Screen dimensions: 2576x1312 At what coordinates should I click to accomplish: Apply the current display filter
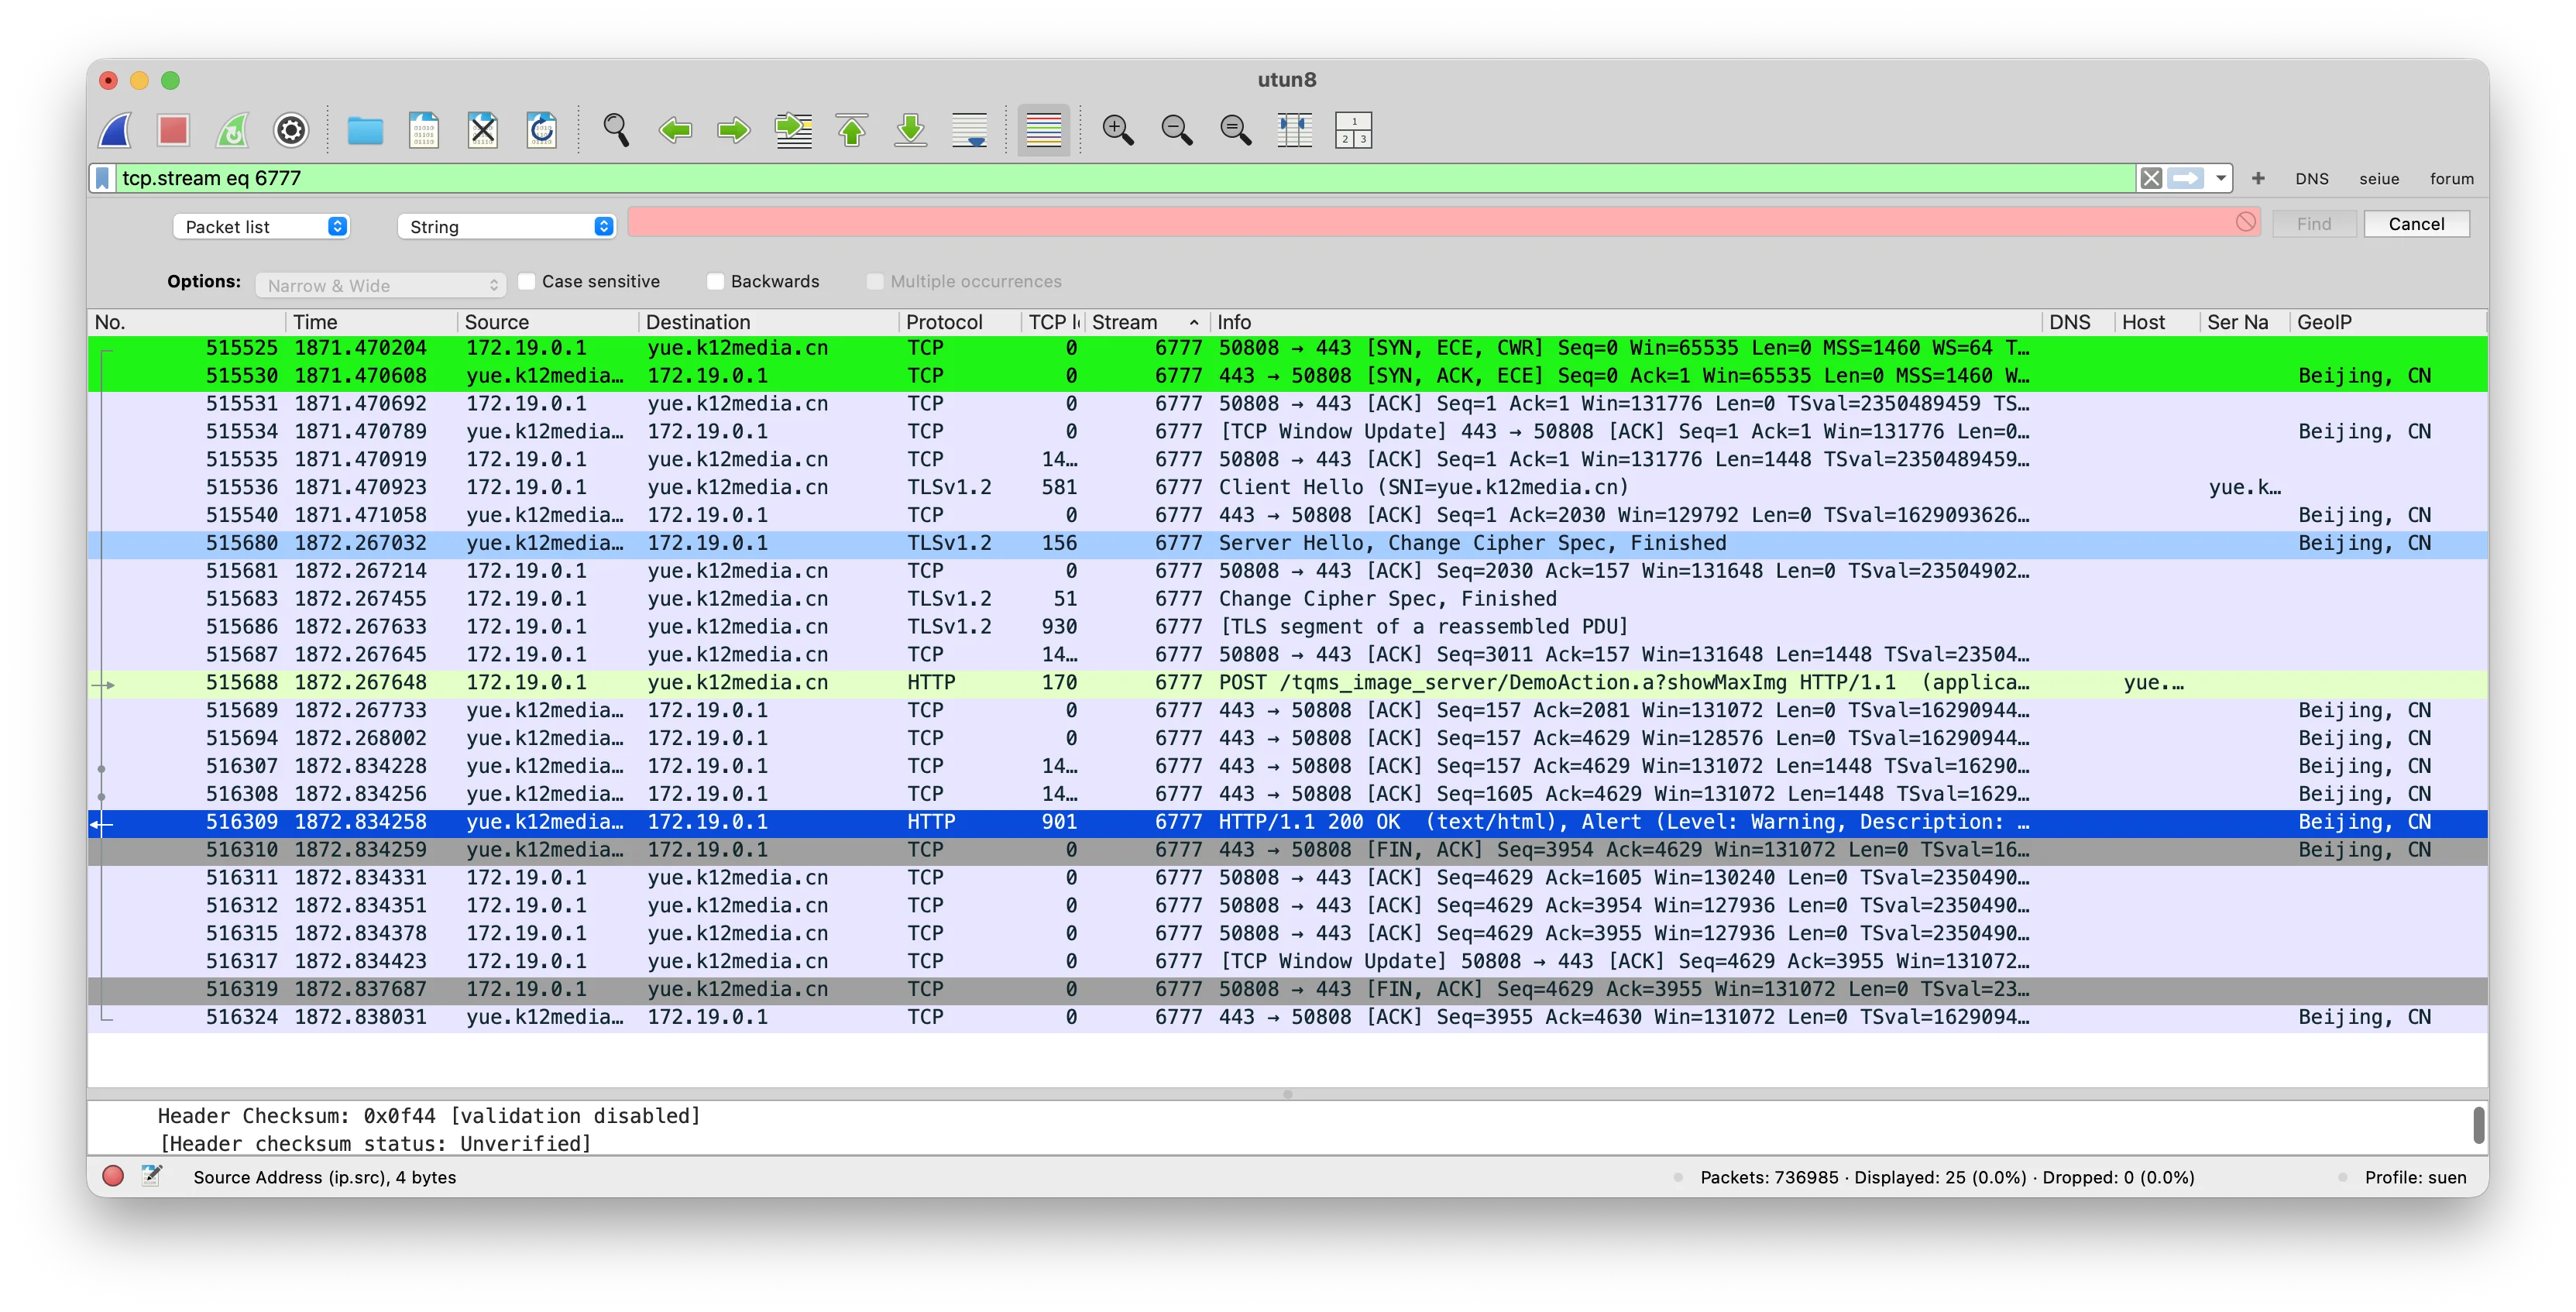(2186, 178)
